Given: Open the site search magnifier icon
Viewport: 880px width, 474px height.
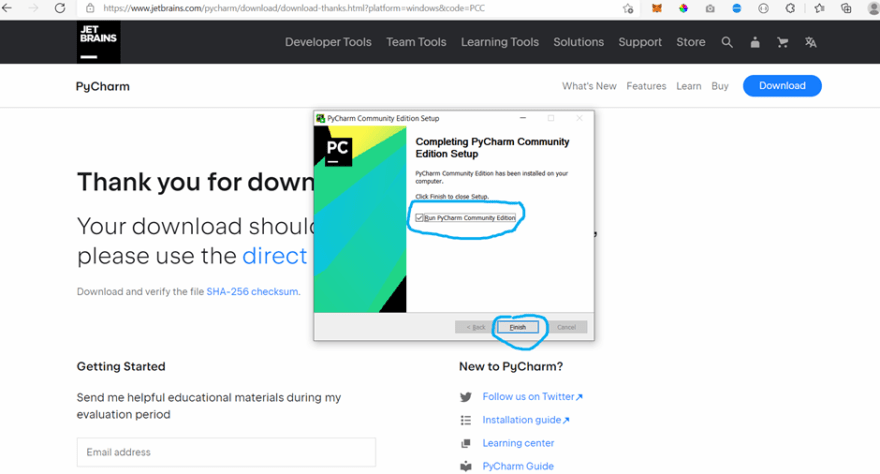Looking at the screenshot, I should (727, 42).
